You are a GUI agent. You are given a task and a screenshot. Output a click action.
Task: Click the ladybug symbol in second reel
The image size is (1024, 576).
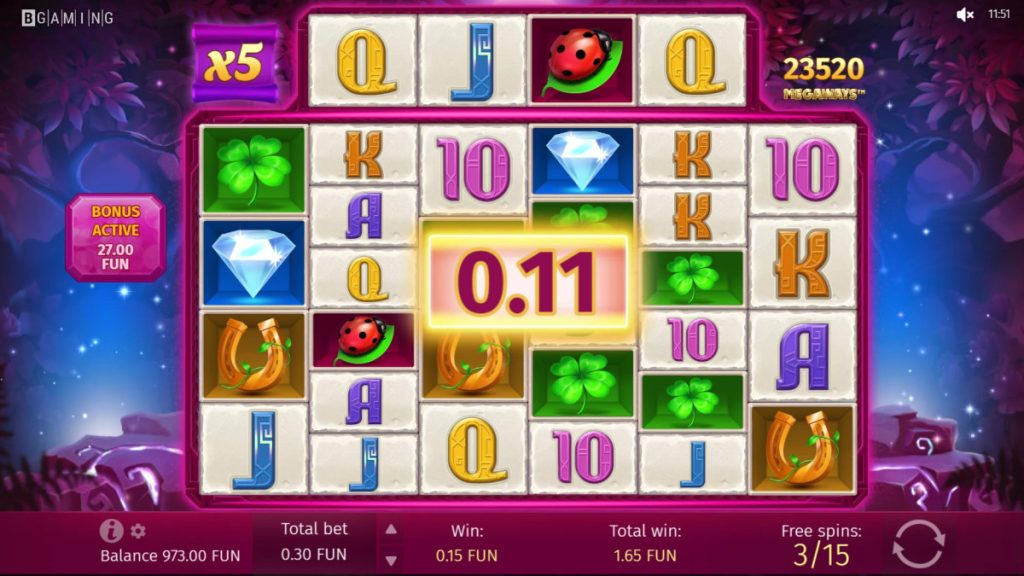(363, 340)
